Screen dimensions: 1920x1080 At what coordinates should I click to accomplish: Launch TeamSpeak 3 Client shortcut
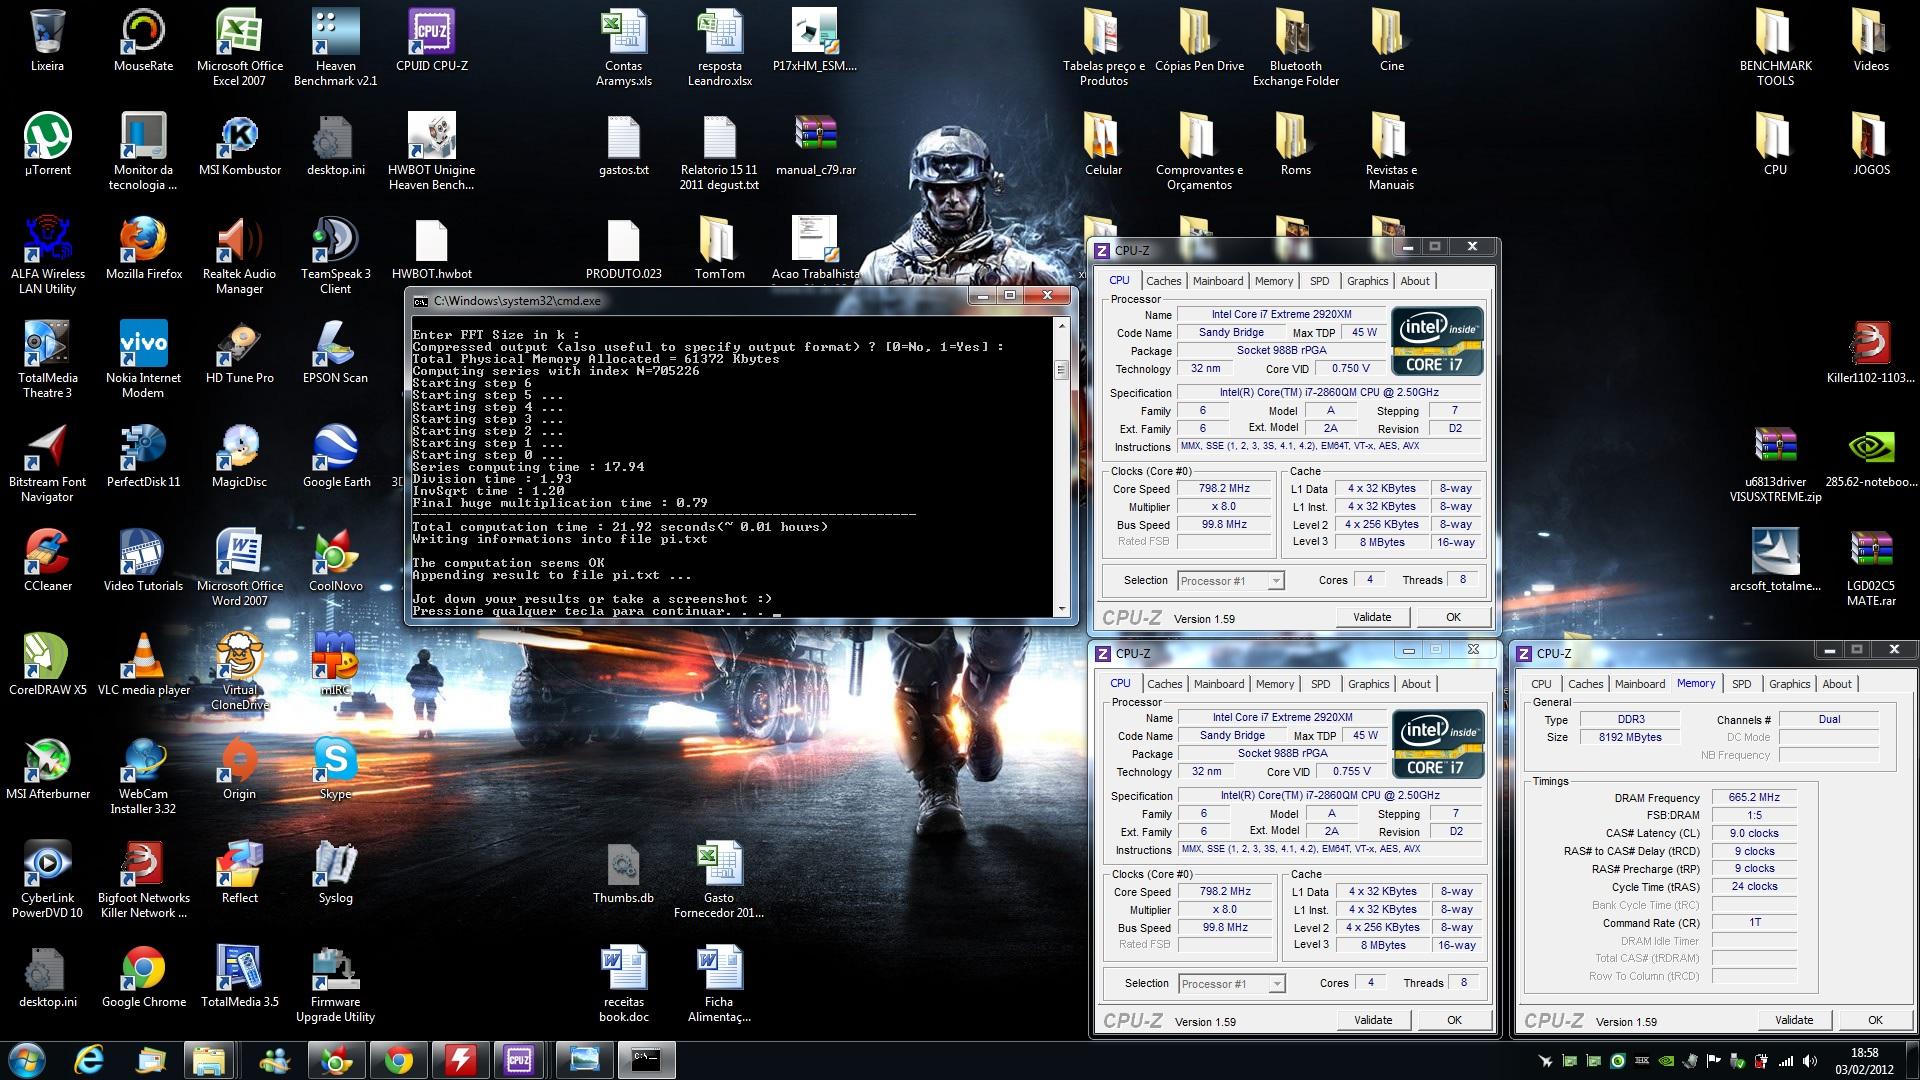[x=335, y=256]
